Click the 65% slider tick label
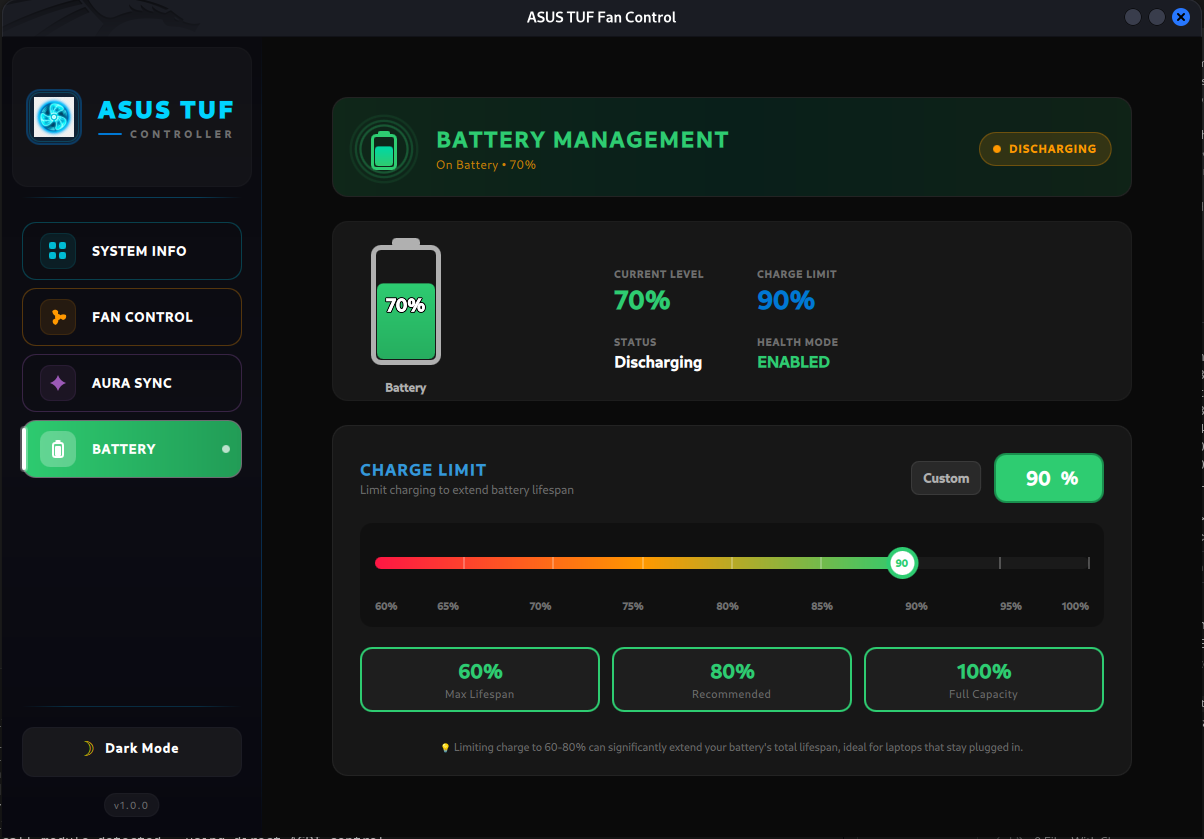Screen dimensions: 1204x839 (x=448, y=607)
